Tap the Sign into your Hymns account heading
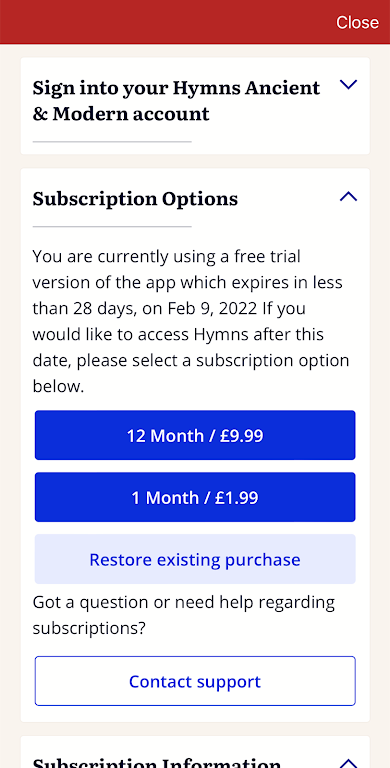This screenshot has width=390, height=768. click(176, 100)
